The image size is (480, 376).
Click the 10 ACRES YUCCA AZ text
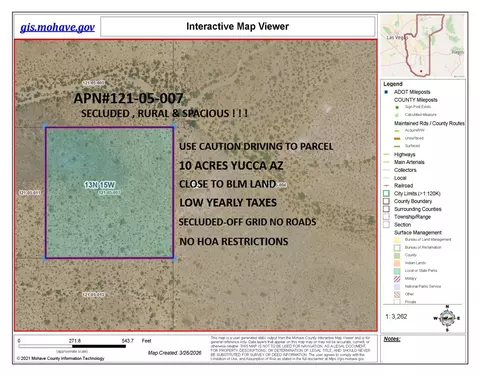pyautogui.click(x=231, y=166)
